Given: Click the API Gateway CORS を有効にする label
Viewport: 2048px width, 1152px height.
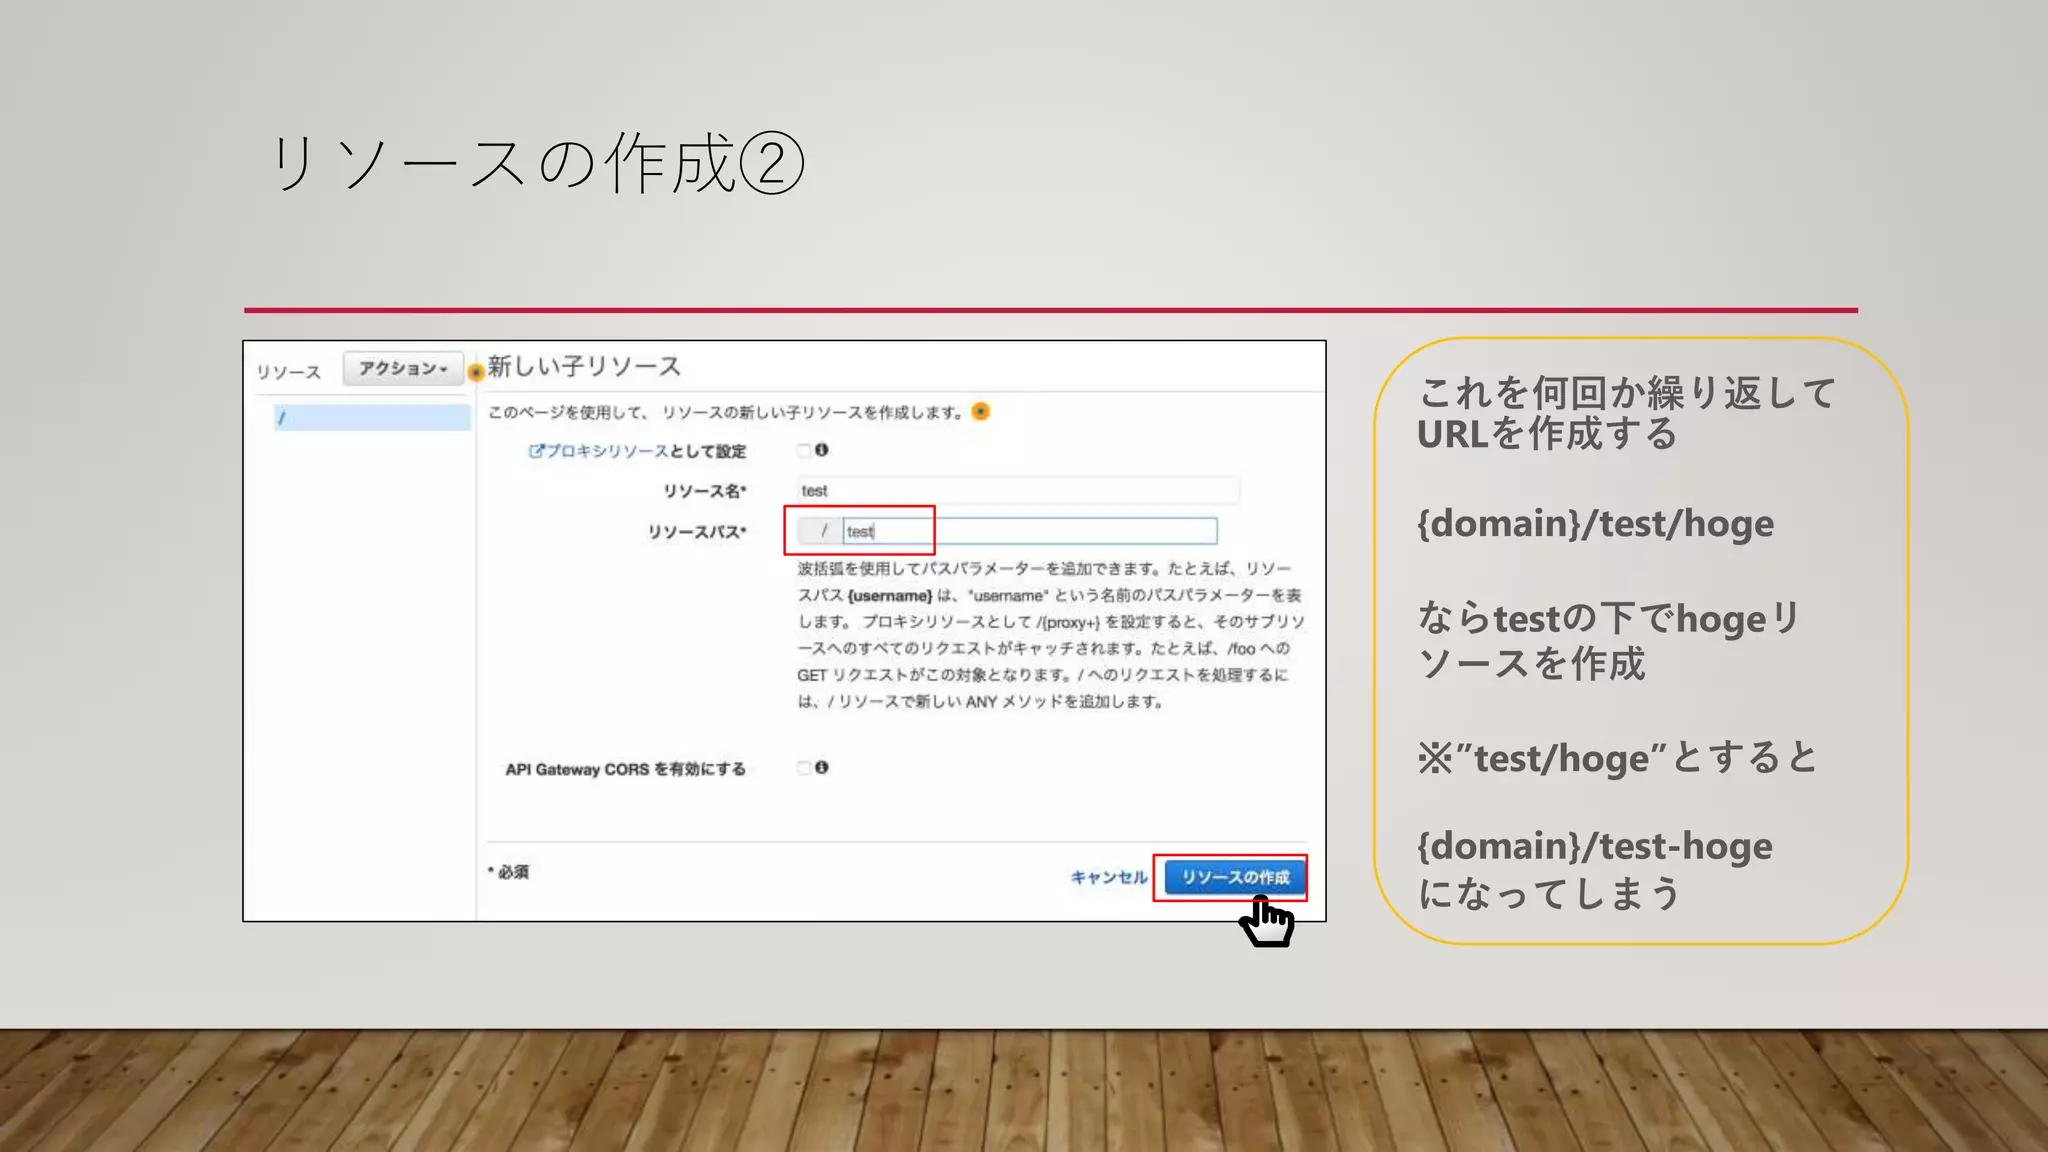Looking at the screenshot, I should click(x=625, y=769).
